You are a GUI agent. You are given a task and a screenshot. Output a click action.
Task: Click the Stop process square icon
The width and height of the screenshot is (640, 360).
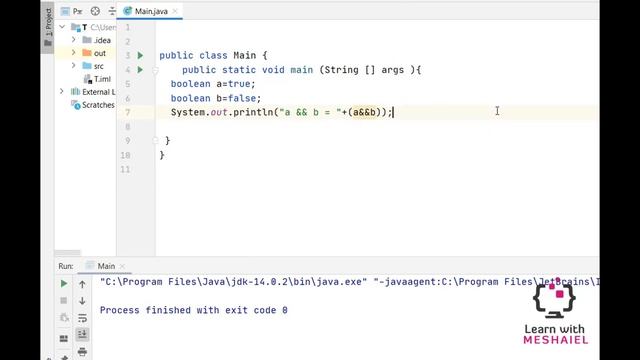pos(64,301)
